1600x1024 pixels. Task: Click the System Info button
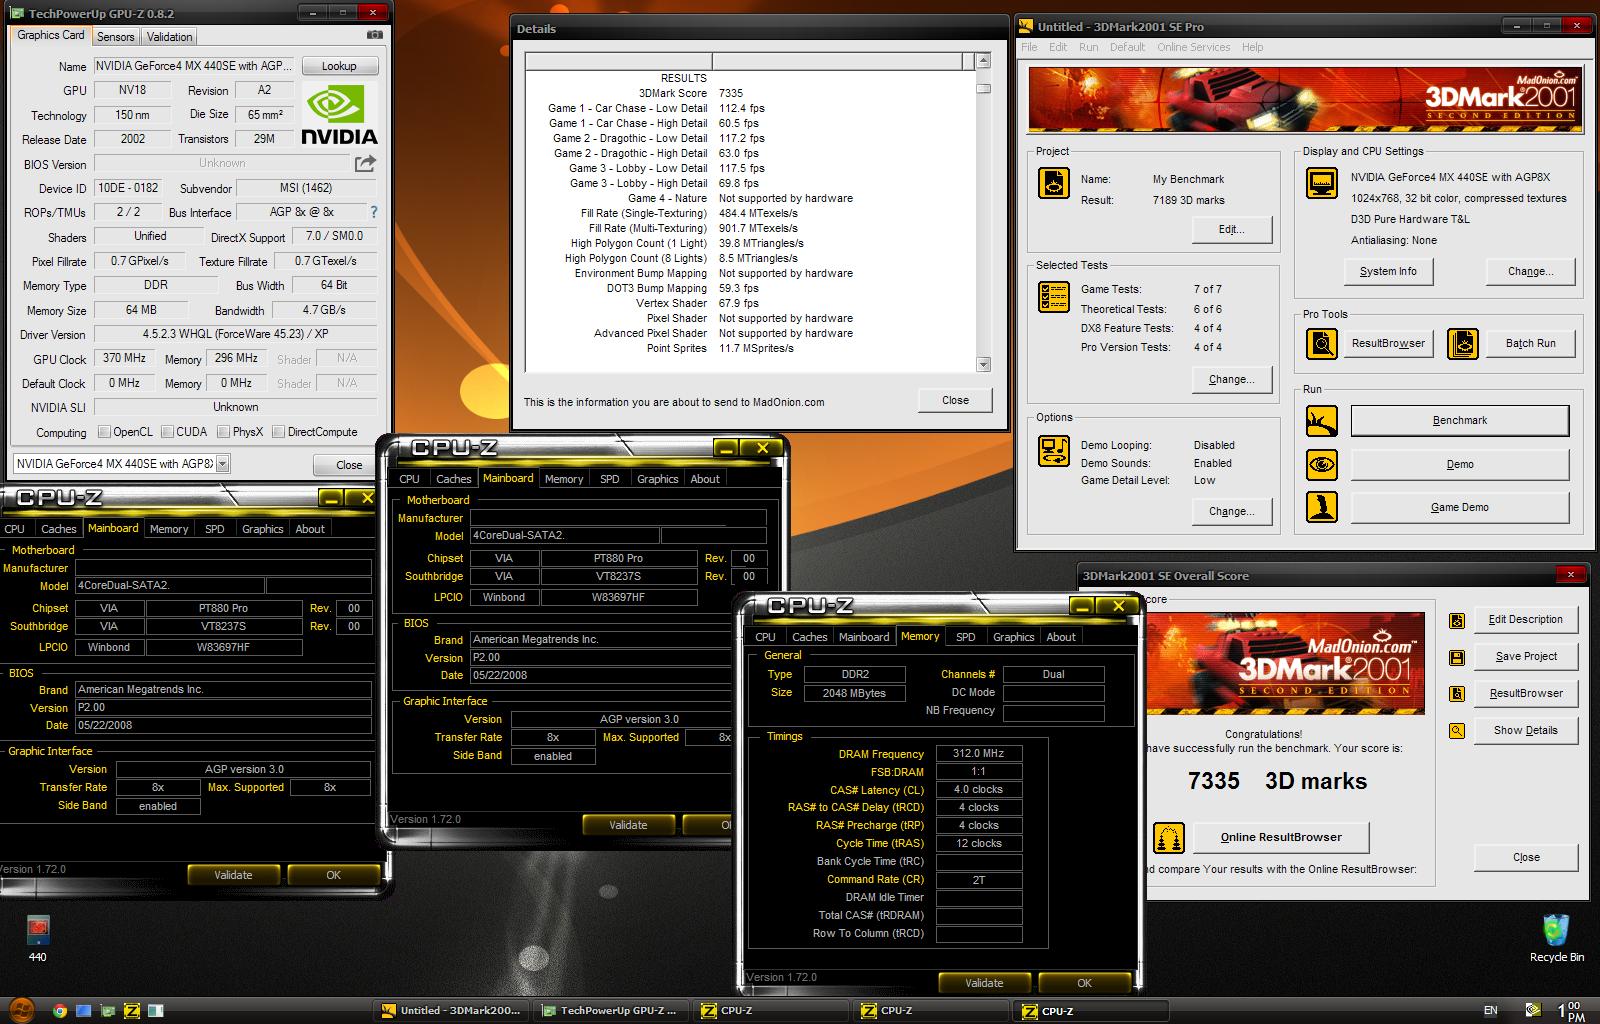pyautogui.click(x=1388, y=271)
